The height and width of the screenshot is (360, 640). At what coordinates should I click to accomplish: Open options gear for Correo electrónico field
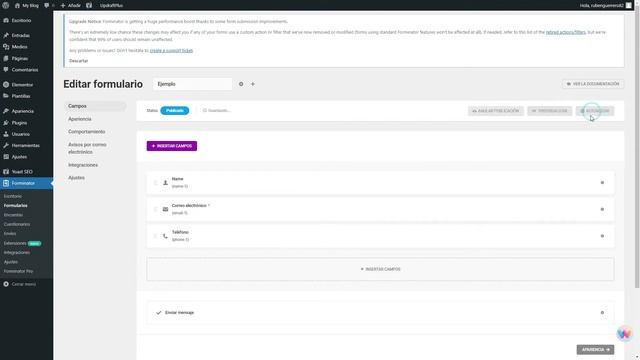pyautogui.click(x=602, y=209)
